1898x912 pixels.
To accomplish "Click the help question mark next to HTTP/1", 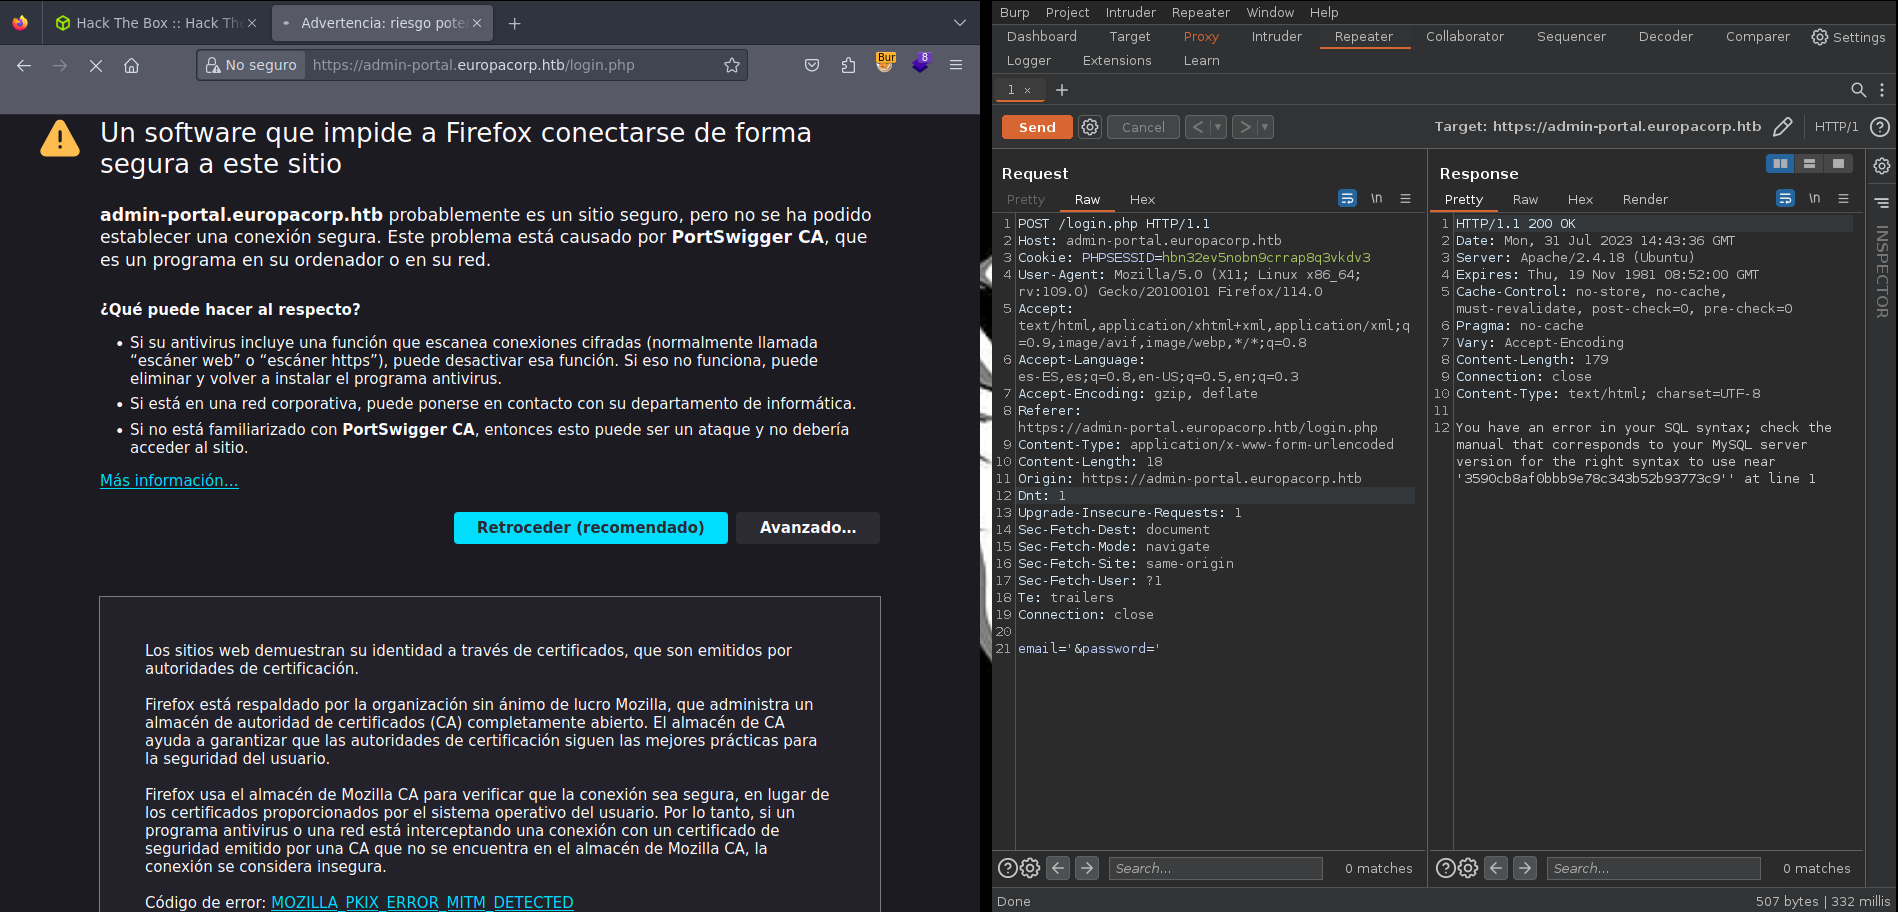I will (1880, 126).
